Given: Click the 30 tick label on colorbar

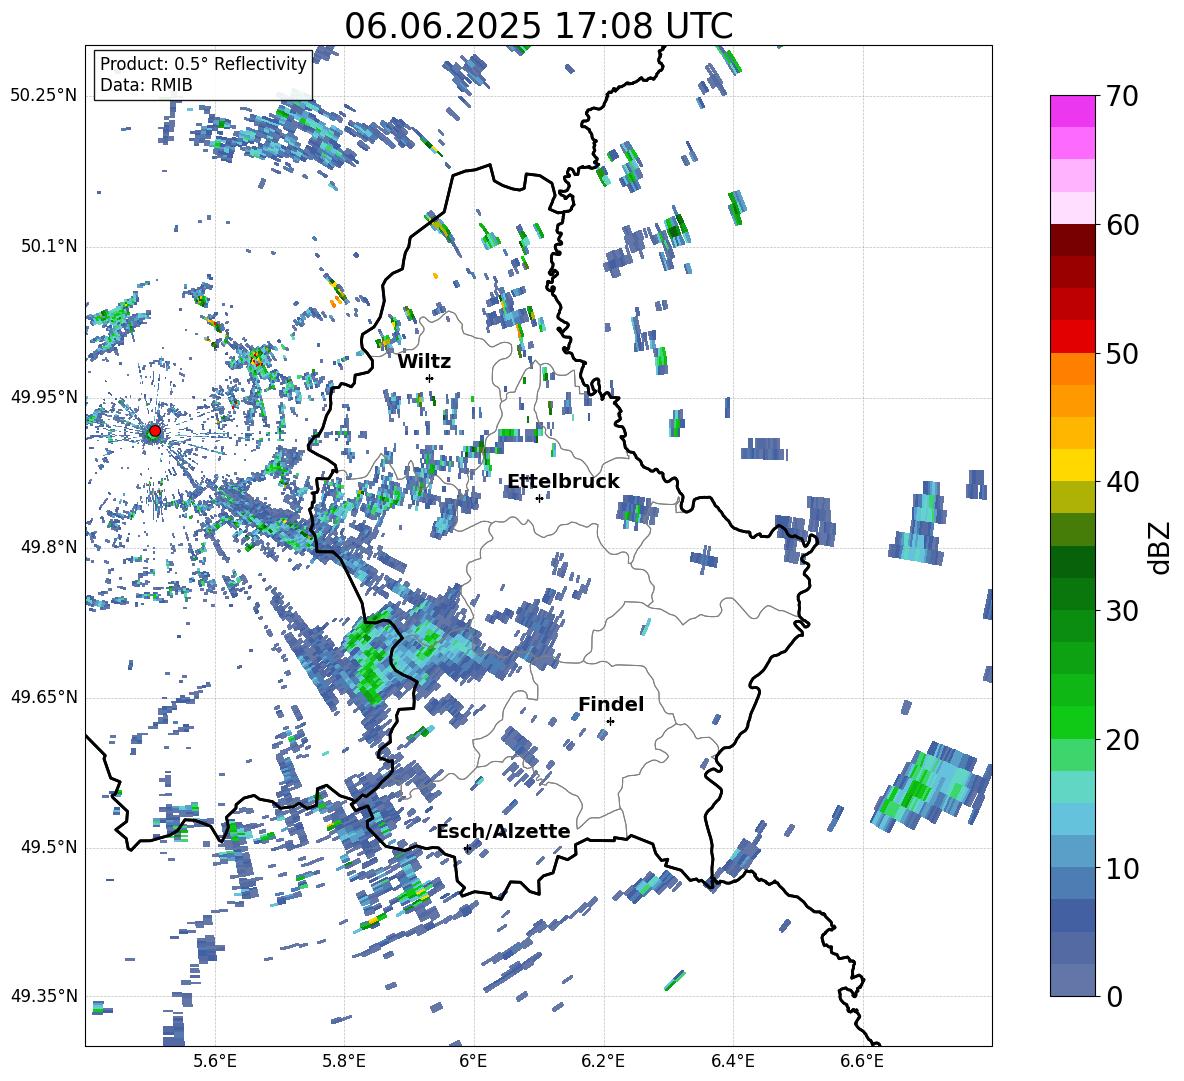Looking at the screenshot, I should click(x=1122, y=610).
